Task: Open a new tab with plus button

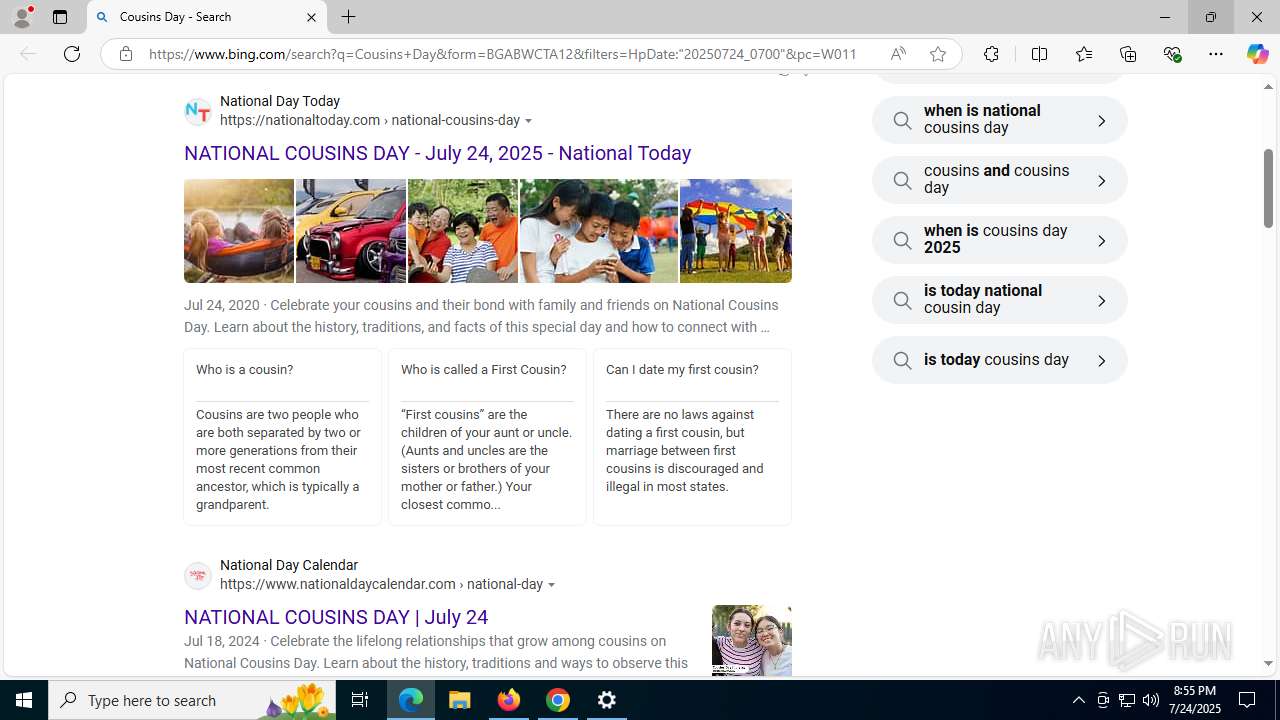Action: pyautogui.click(x=349, y=17)
